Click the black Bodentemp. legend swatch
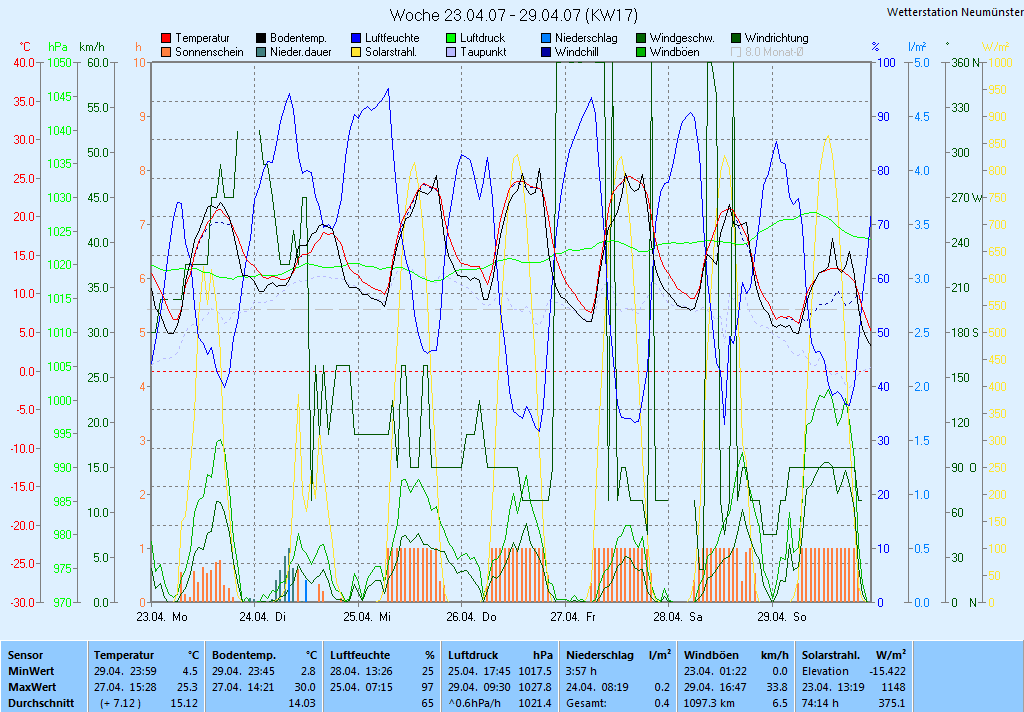This screenshot has width=1024, height=712. point(261,39)
